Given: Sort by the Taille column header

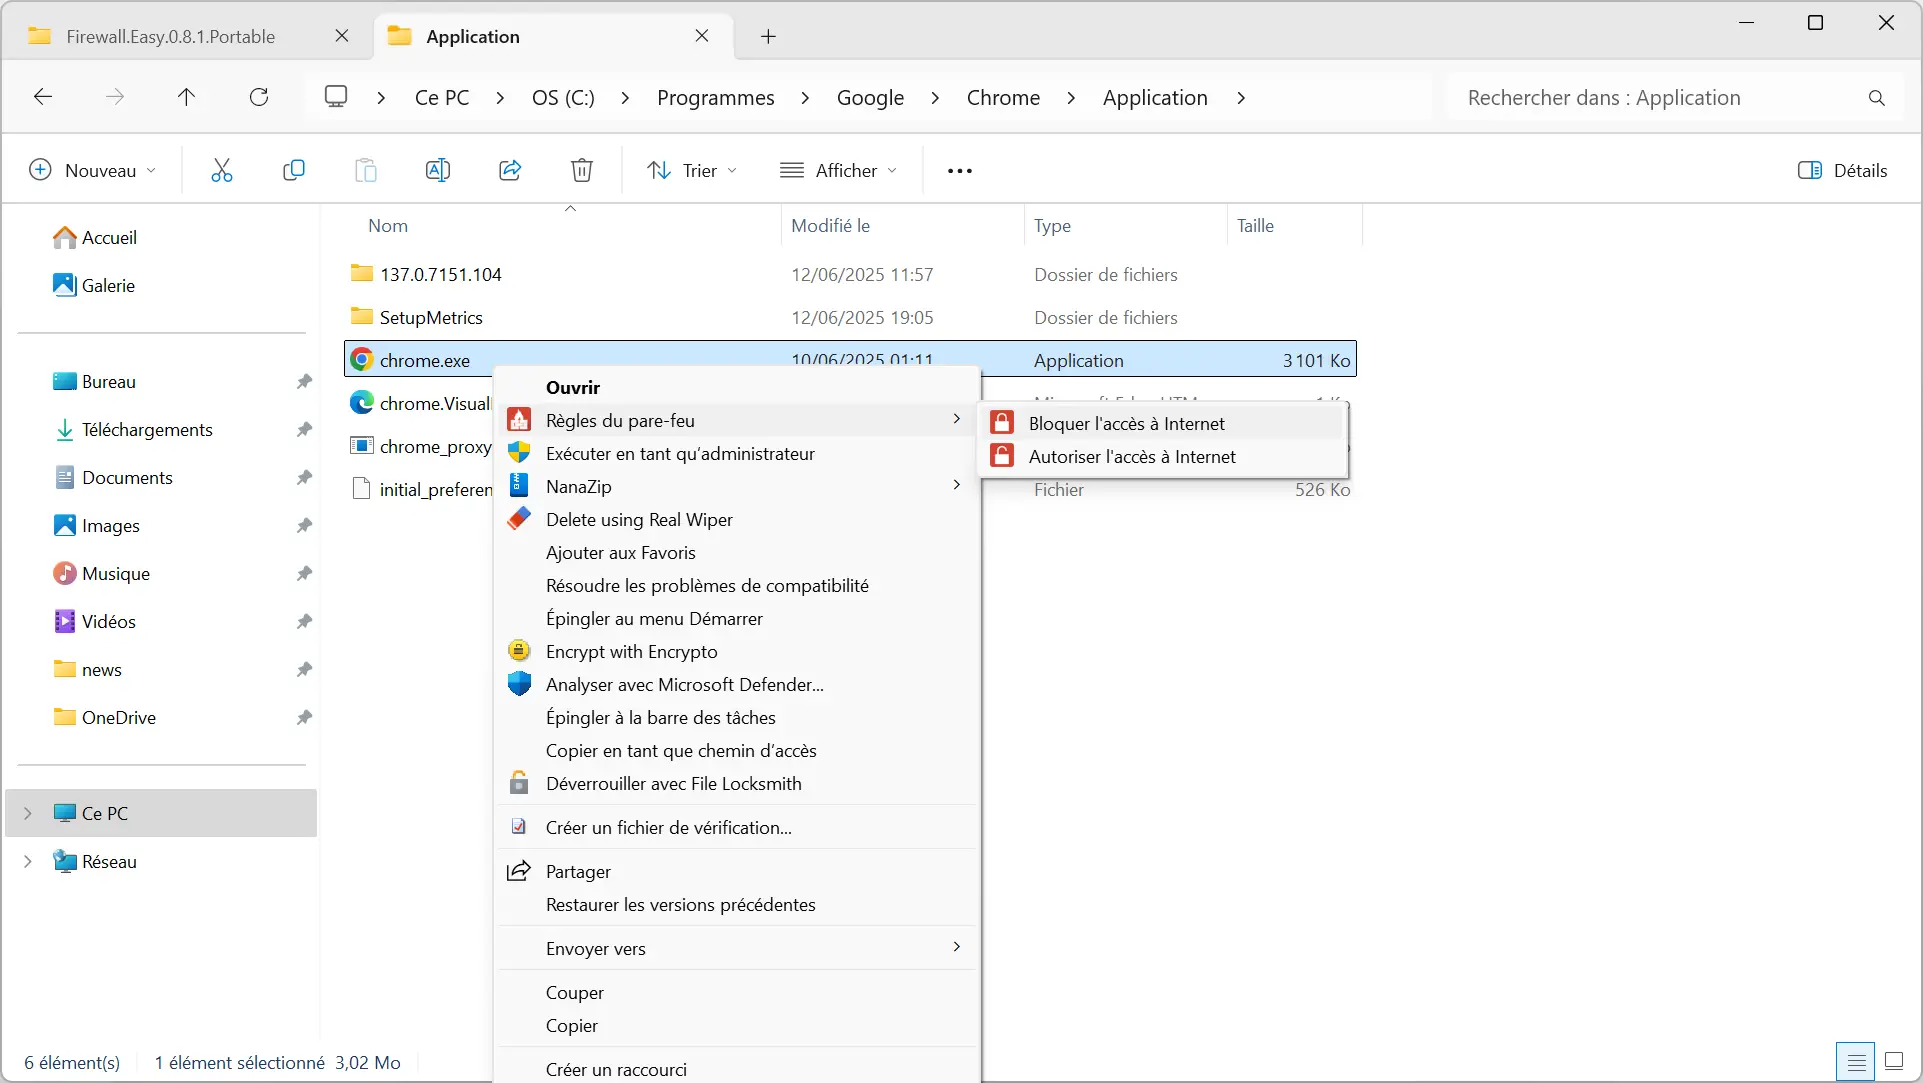Looking at the screenshot, I should tap(1255, 226).
